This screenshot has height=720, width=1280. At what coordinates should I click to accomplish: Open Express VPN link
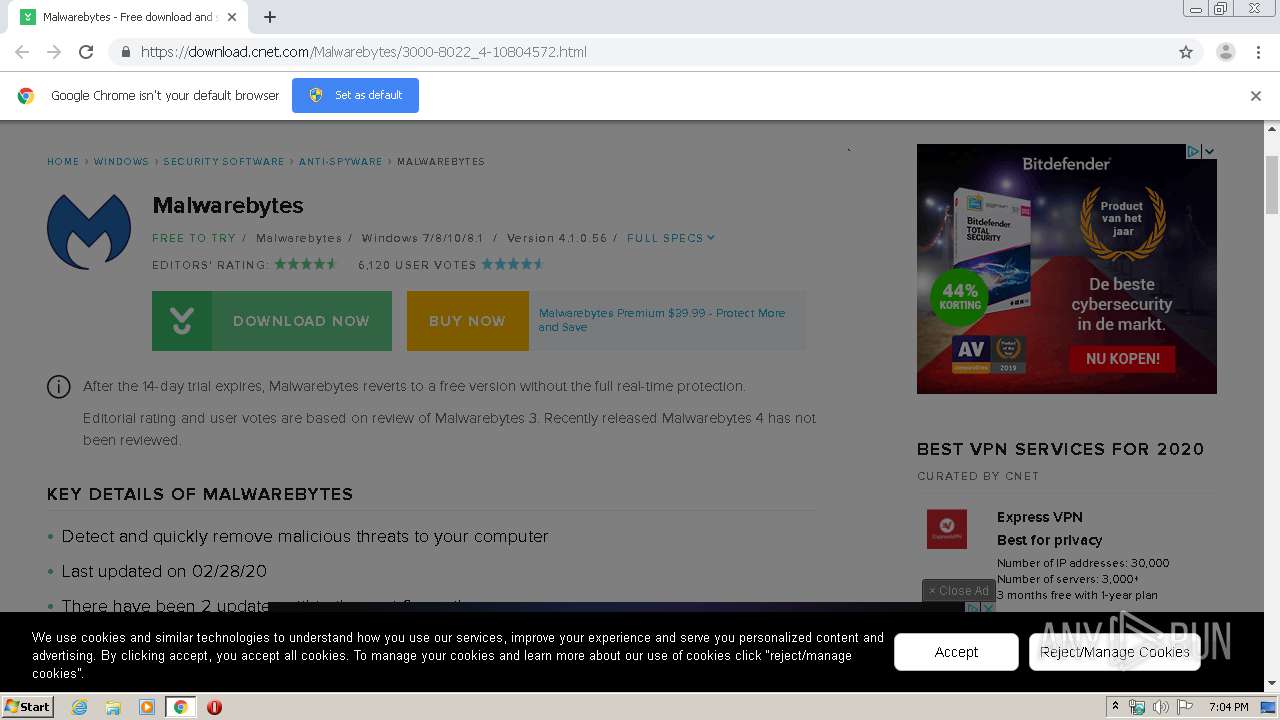click(1039, 517)
